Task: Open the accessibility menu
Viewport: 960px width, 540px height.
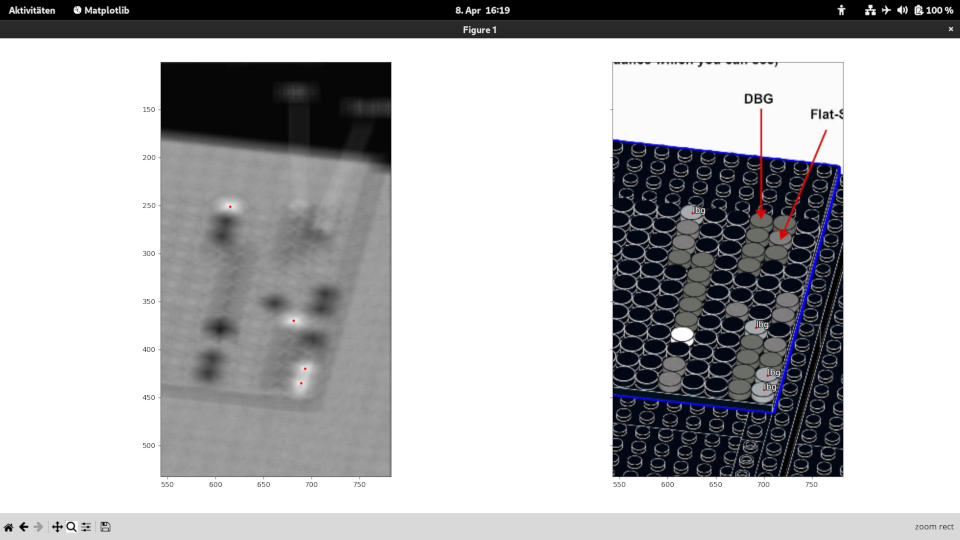Action: [841, 10]
